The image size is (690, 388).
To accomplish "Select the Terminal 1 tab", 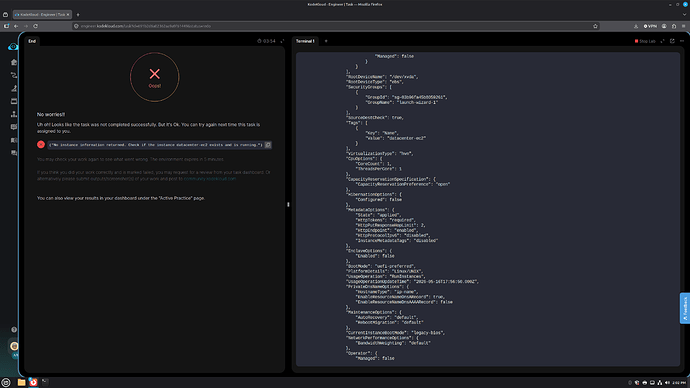I will coord(305,41).
